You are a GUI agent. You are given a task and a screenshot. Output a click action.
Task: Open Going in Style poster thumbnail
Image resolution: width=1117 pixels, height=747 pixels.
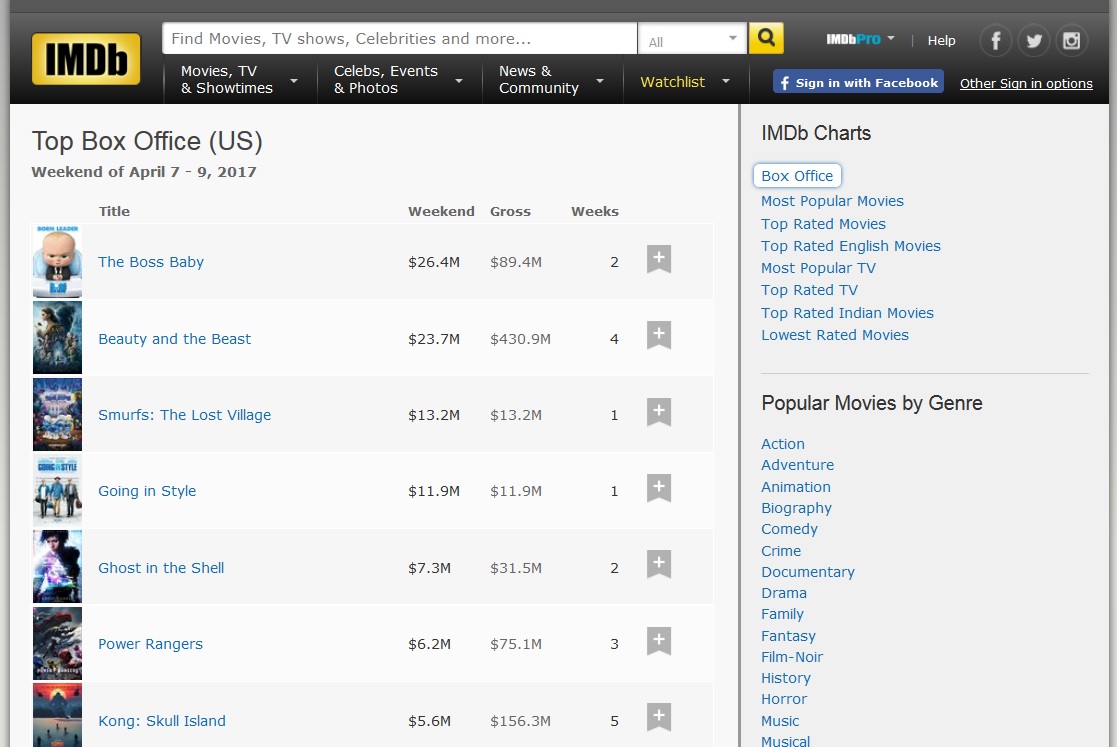point(57,491)
